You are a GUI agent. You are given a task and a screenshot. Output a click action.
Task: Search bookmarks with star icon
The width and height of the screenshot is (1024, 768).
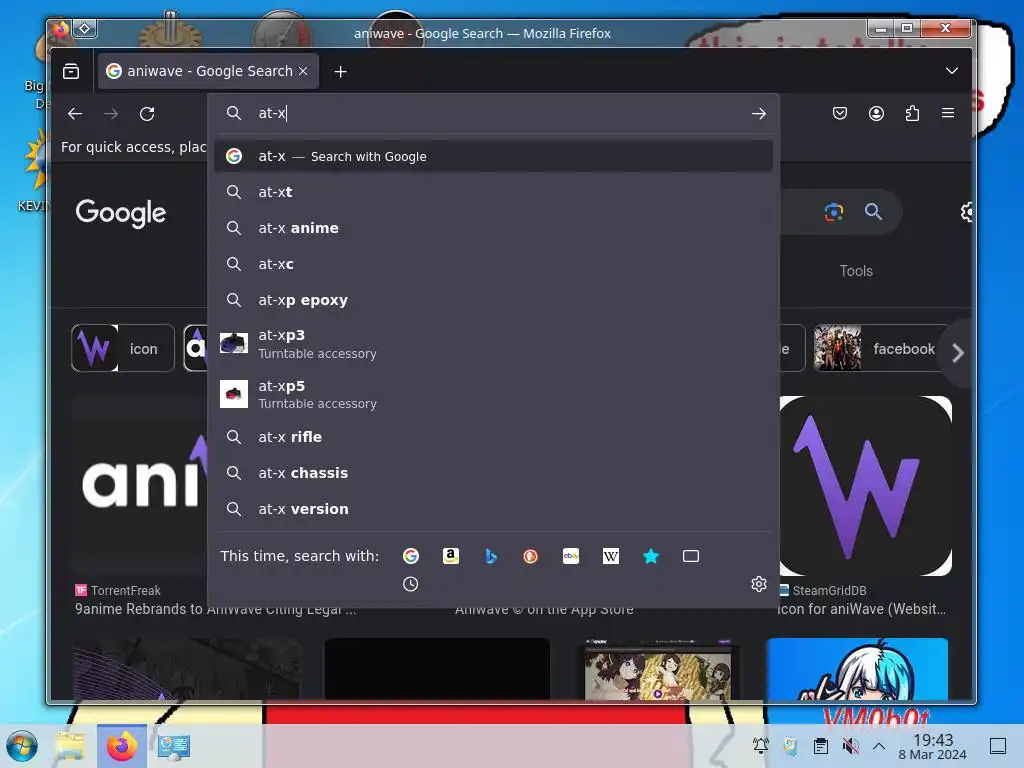coord(650,556)
